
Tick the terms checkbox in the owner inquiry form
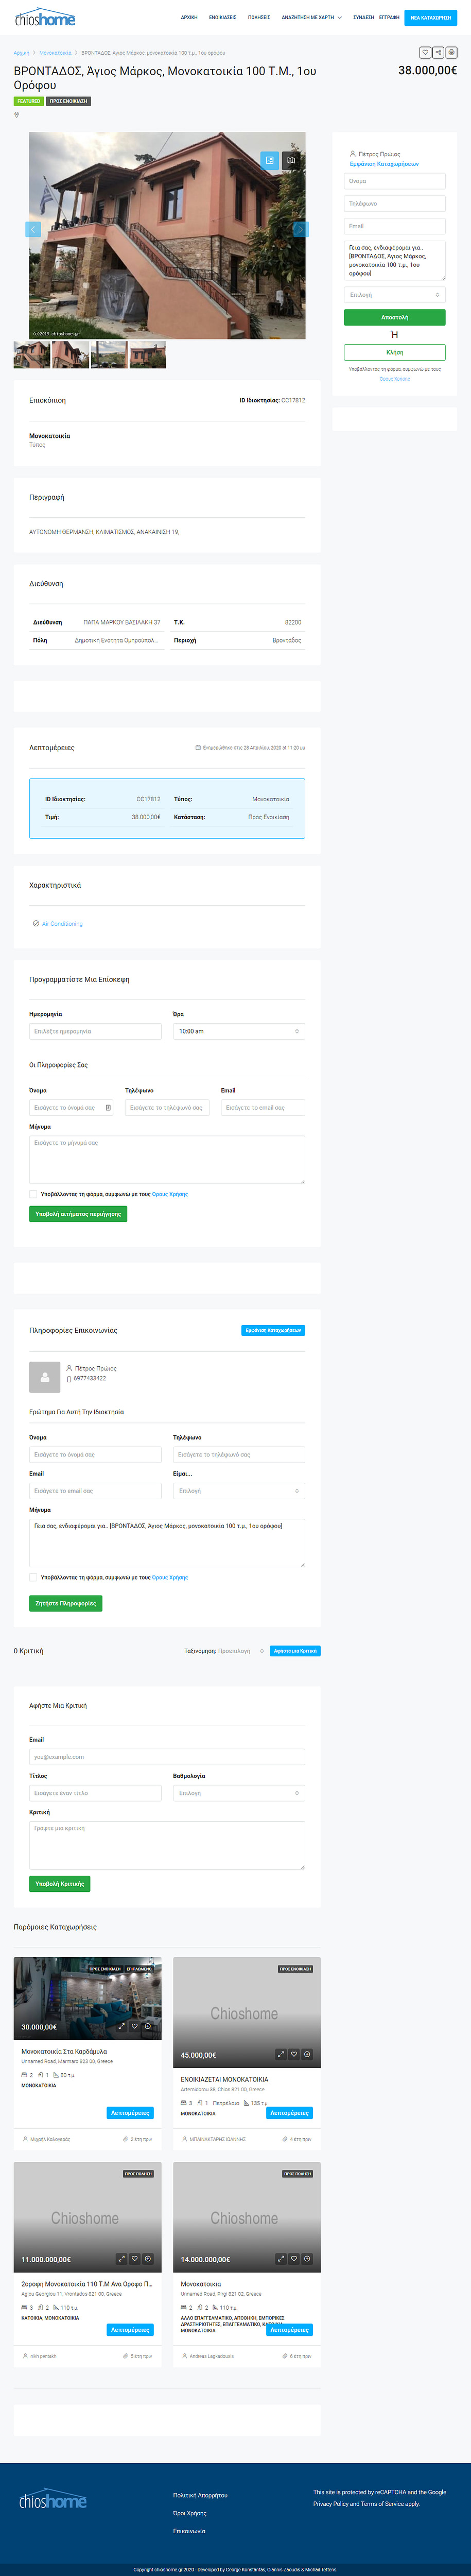(33, 1577)
